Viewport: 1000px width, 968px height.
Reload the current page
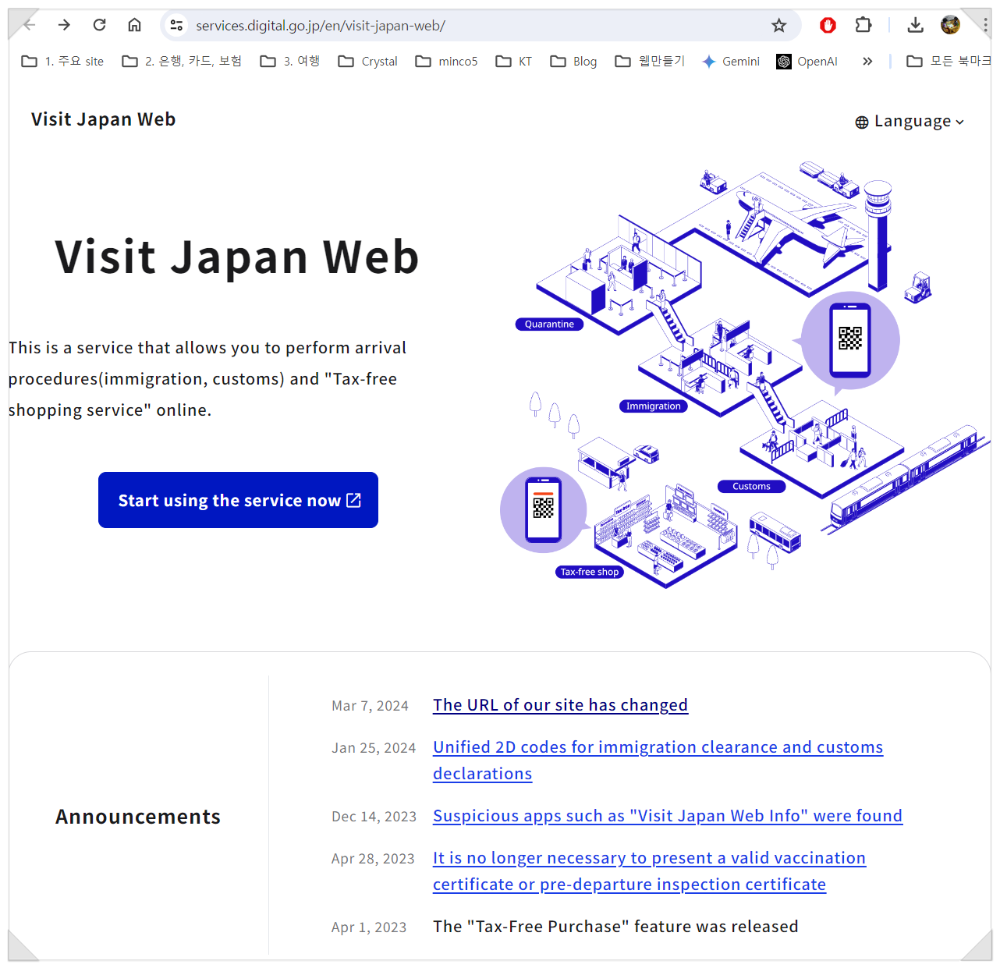(99, 24)
